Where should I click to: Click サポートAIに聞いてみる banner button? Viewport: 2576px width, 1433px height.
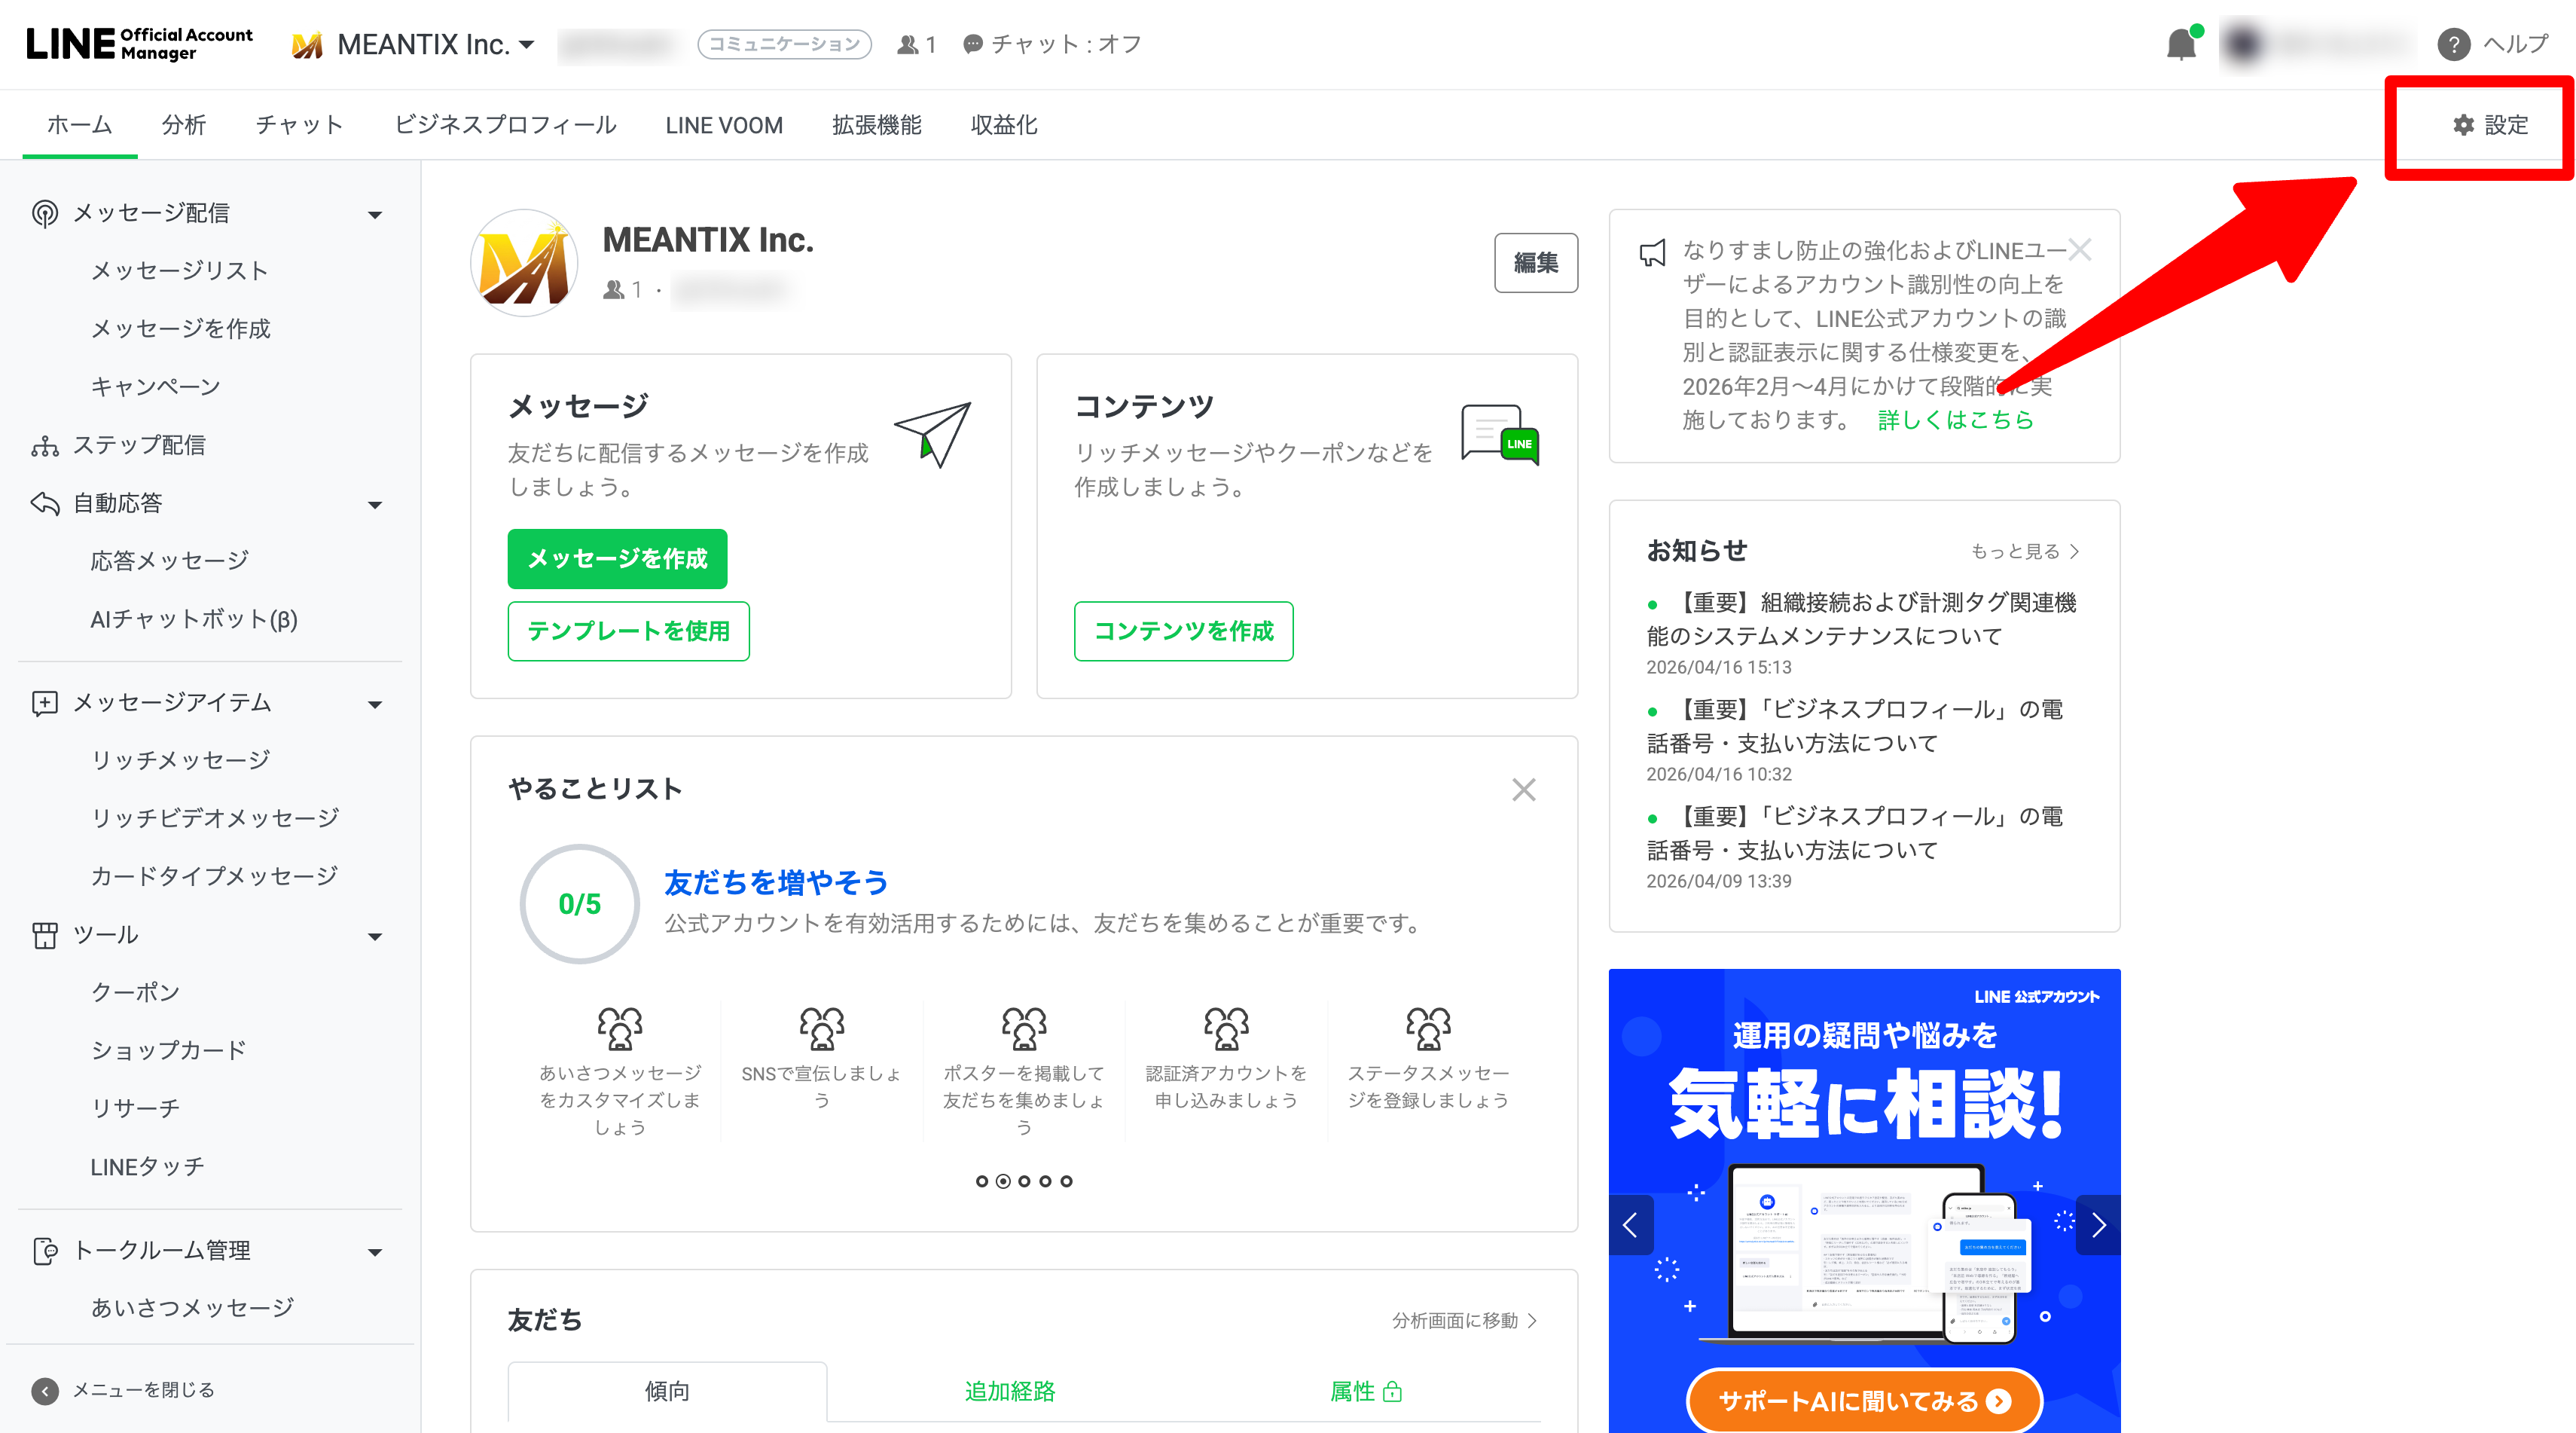tap(1865, 1400)
